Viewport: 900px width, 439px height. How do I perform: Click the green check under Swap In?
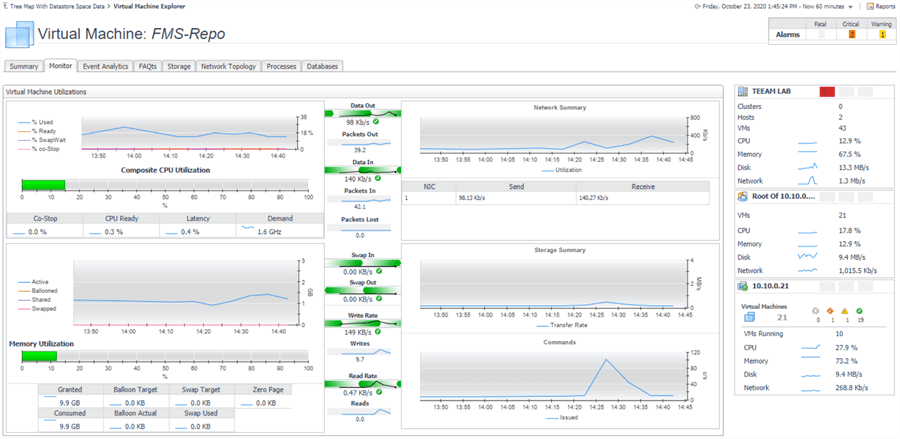click(x=379, y=271)
